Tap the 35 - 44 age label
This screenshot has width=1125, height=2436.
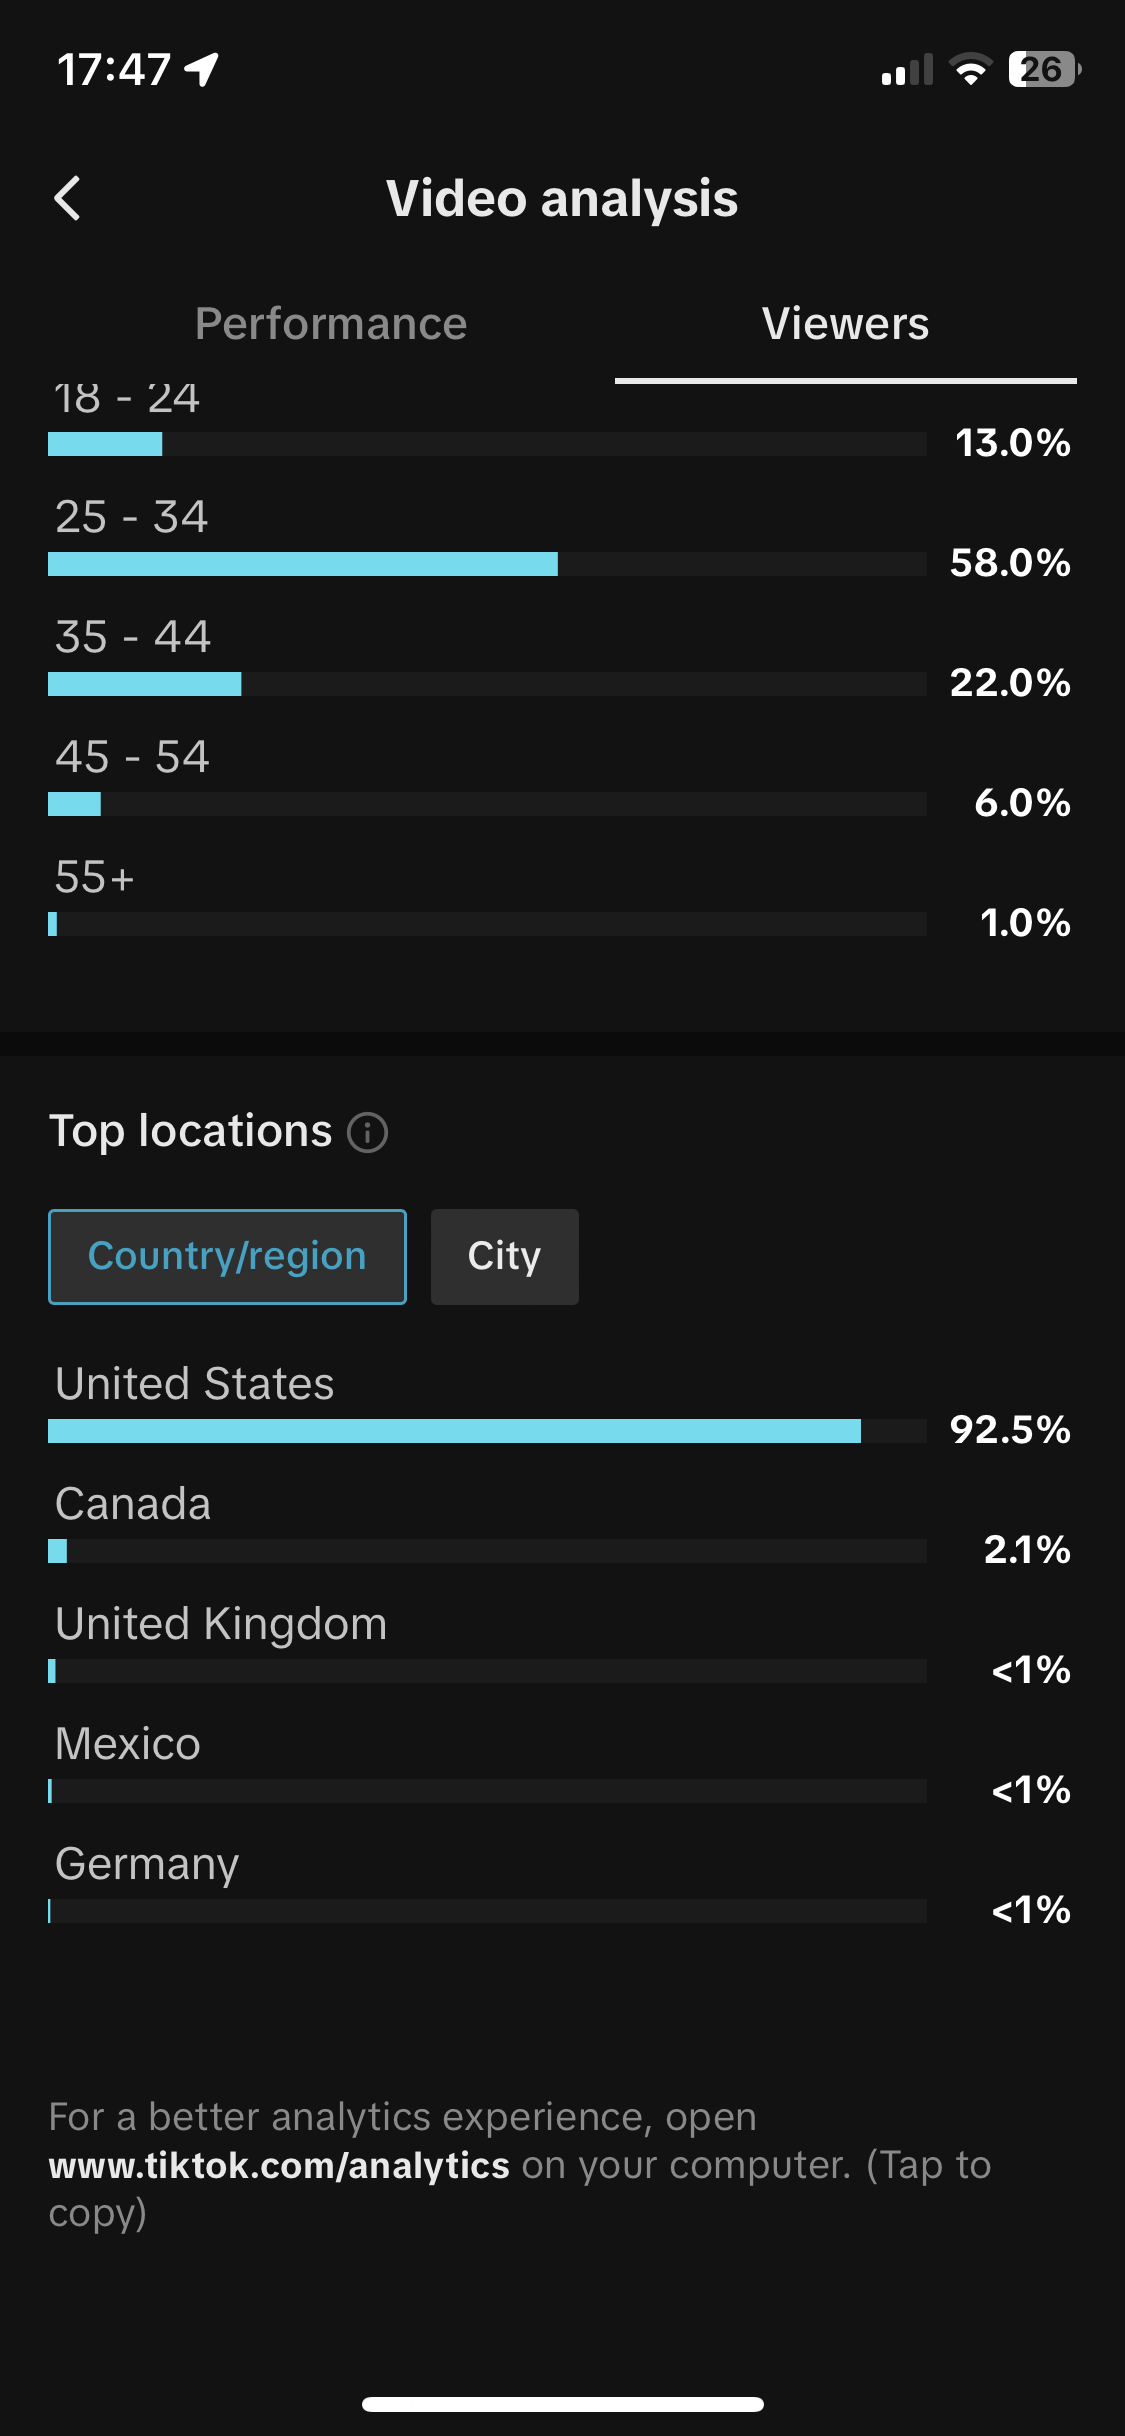tap(133, 637)
